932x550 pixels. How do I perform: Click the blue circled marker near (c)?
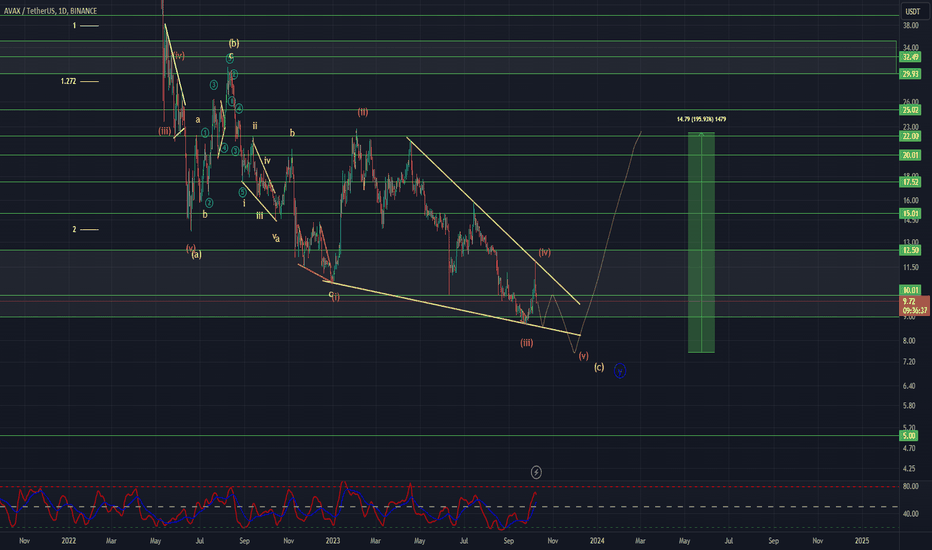click(620, 371)
